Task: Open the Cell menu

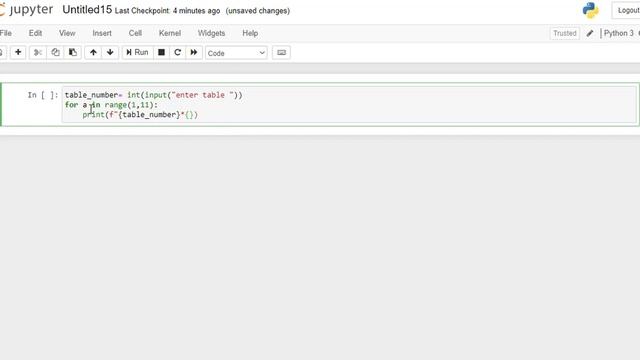Action: point(135,33)
